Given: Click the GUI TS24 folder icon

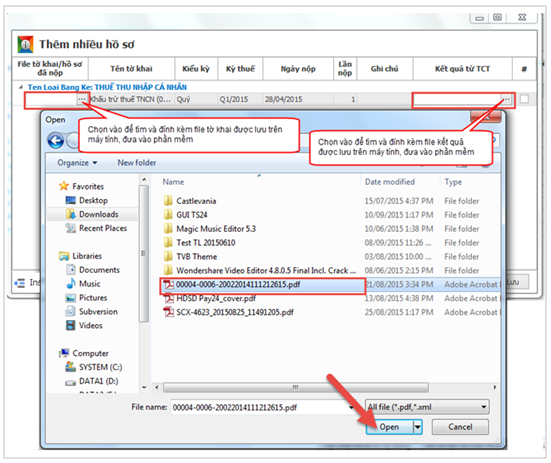Looking at the screenshot, I should pos(168,215).
